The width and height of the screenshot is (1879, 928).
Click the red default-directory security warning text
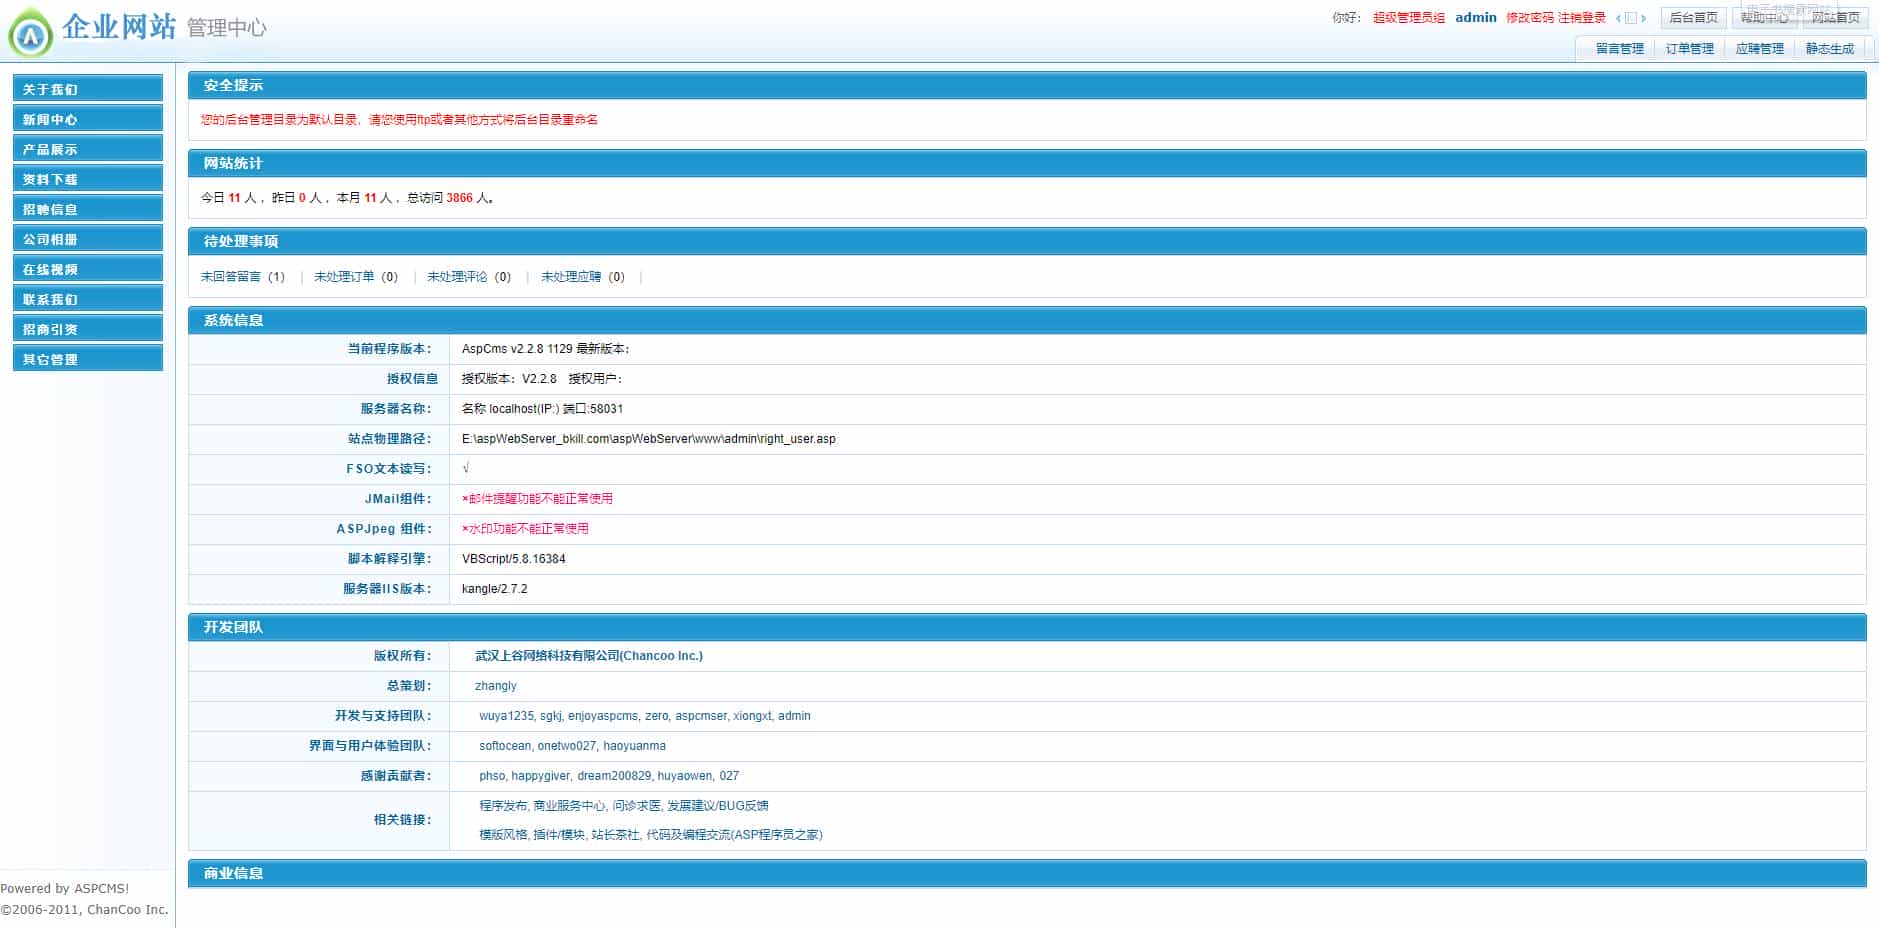click(399, 120)
